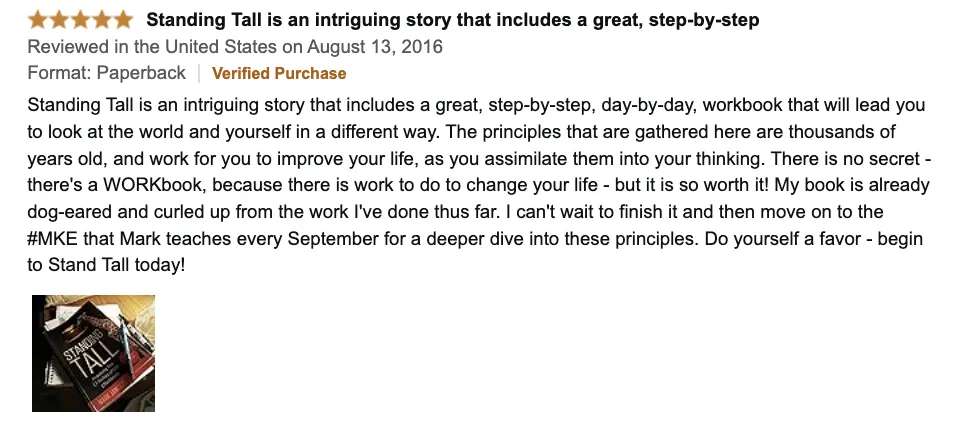The width and height of the screenshot is (960, 422).
Task: Click the third gold rating star
Action: [x=80, y=20]
